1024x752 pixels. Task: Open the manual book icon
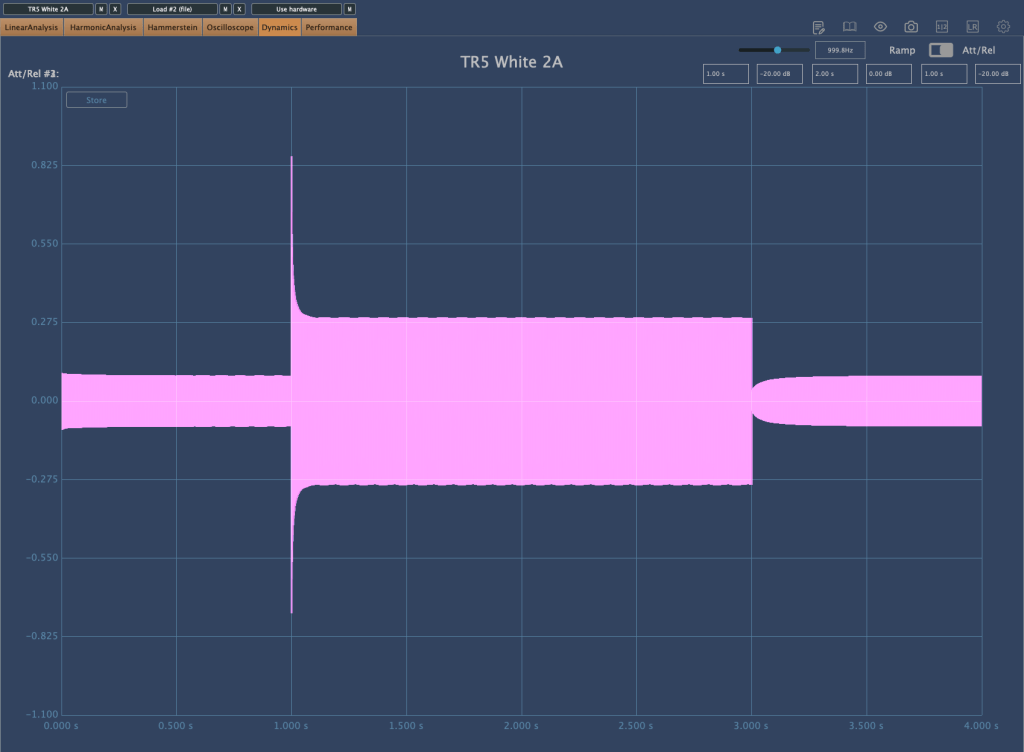coord(849,27)
